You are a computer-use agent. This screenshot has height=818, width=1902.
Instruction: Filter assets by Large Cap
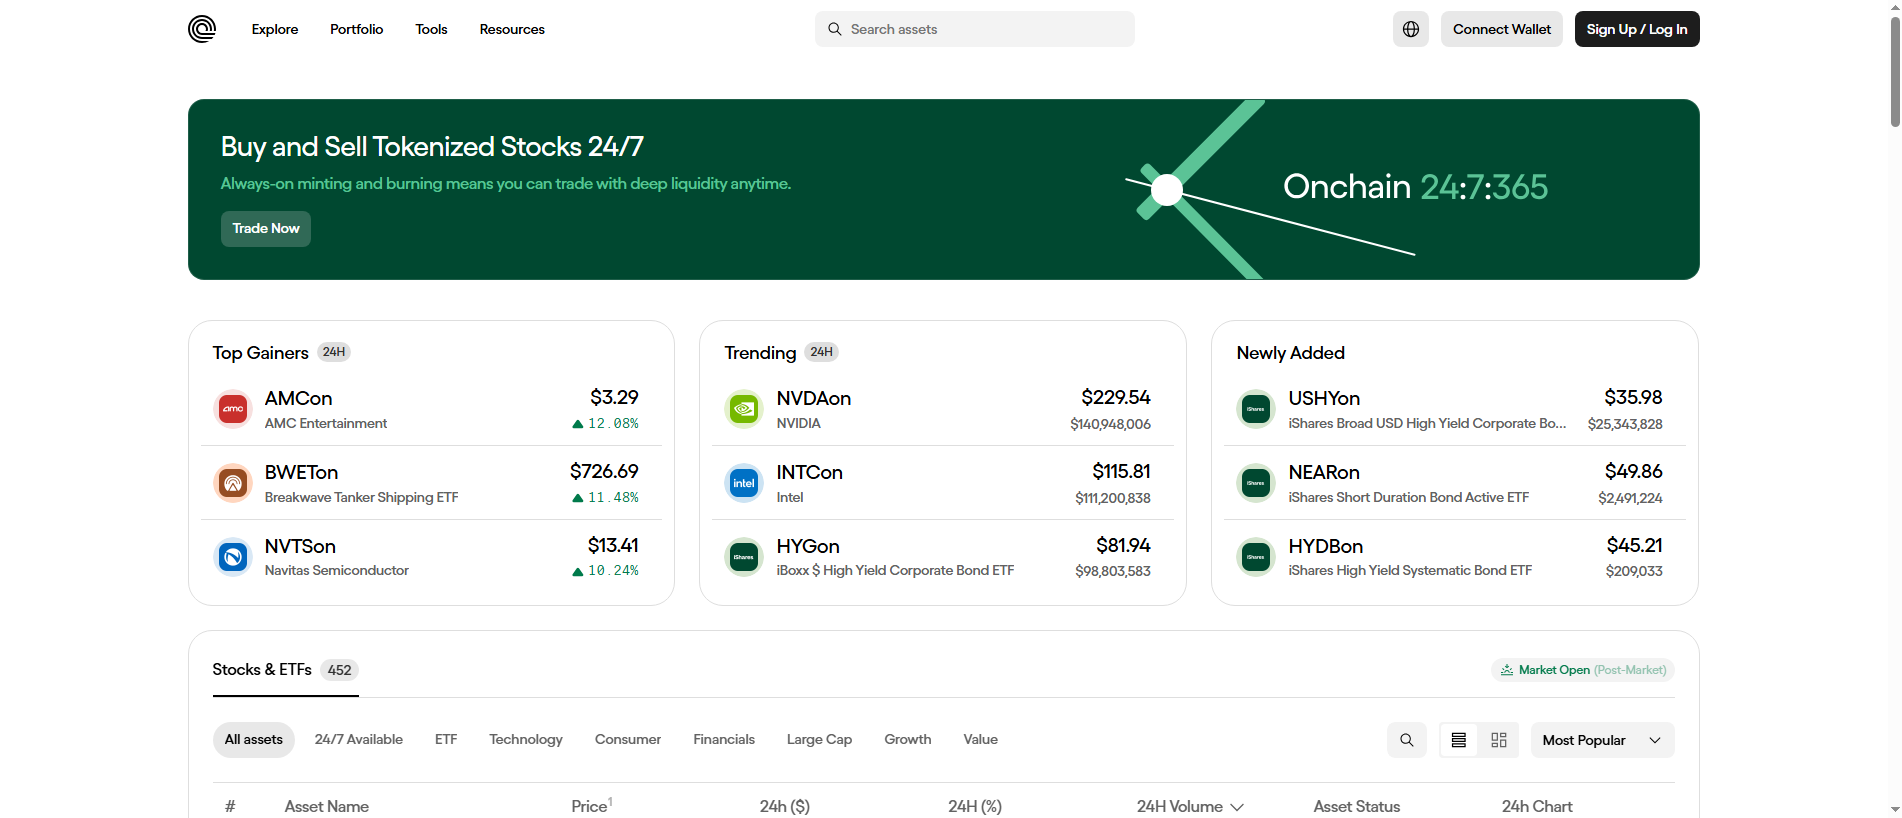coord(819,740)
